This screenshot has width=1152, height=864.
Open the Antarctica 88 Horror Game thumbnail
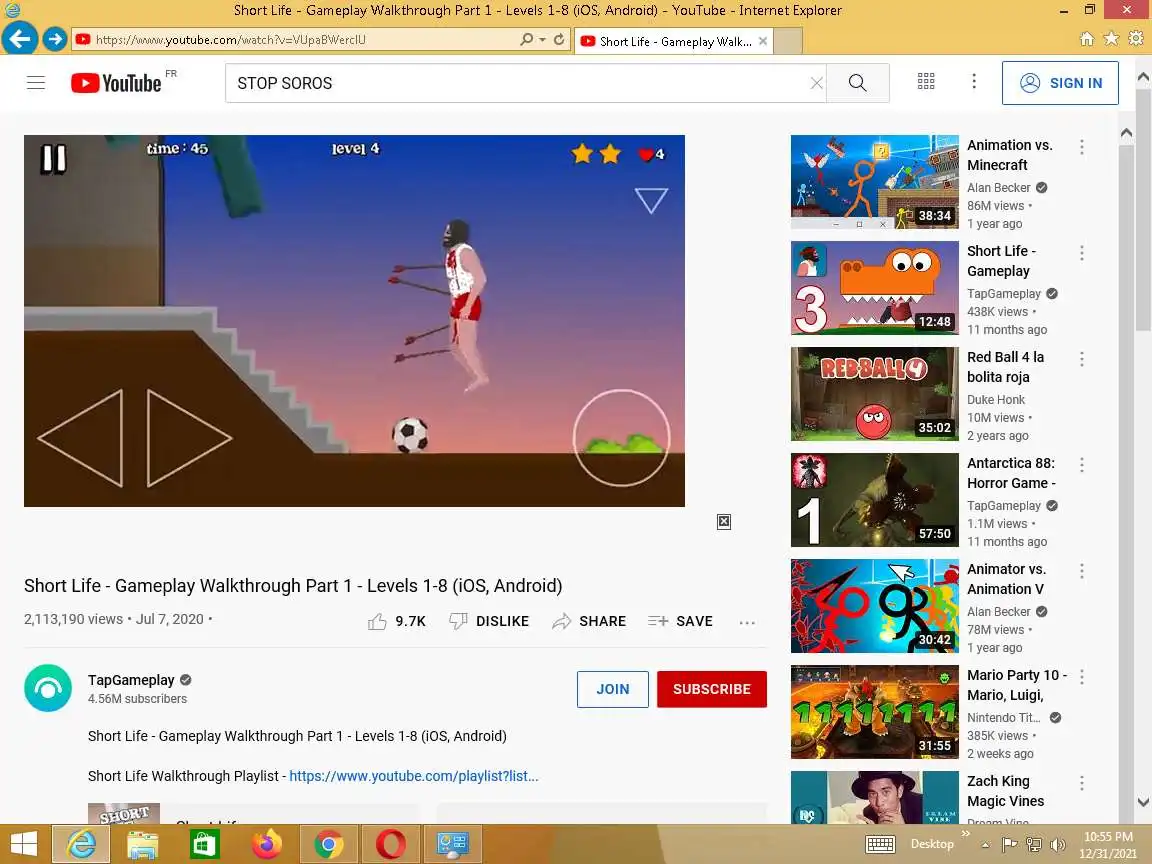pos(874,500)
